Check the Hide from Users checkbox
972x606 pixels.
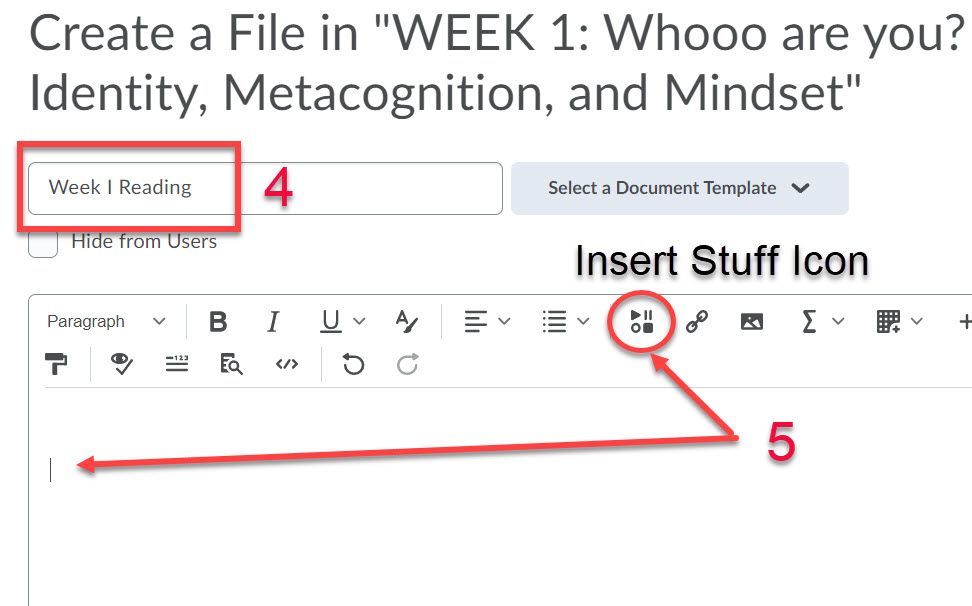(42, 244)
